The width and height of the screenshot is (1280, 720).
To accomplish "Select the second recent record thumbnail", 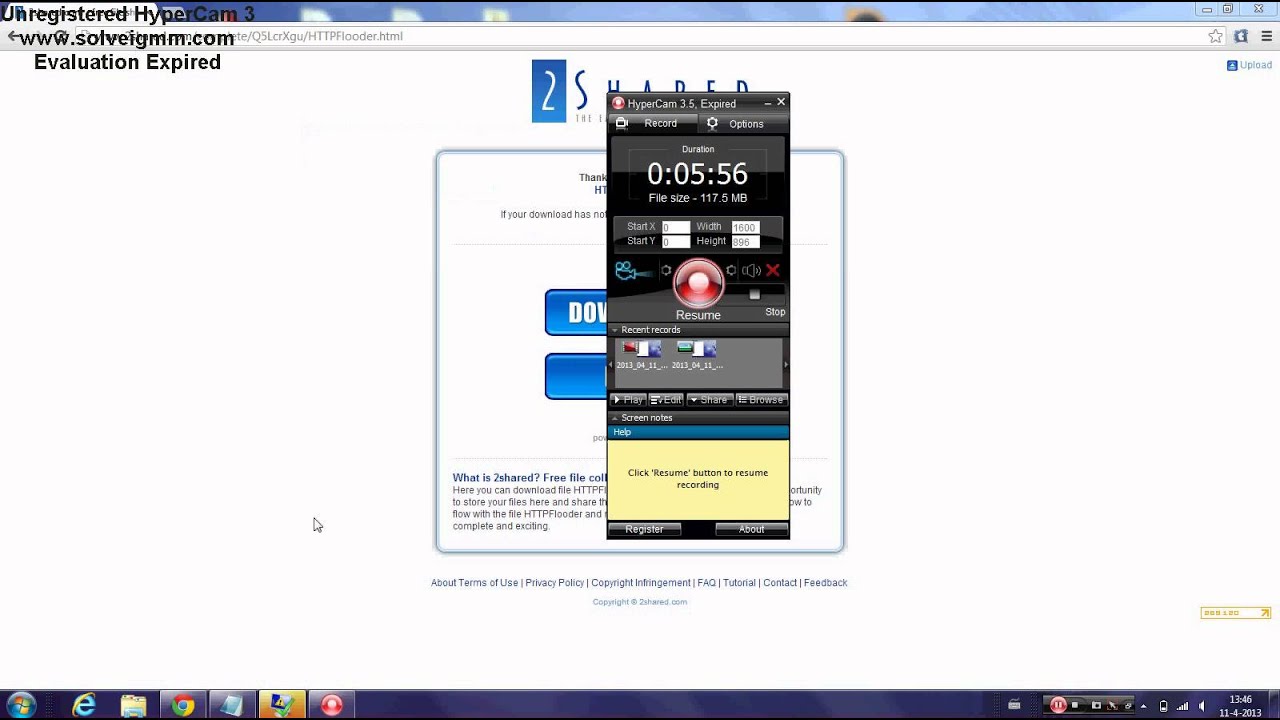I will (x=696, y=349).
